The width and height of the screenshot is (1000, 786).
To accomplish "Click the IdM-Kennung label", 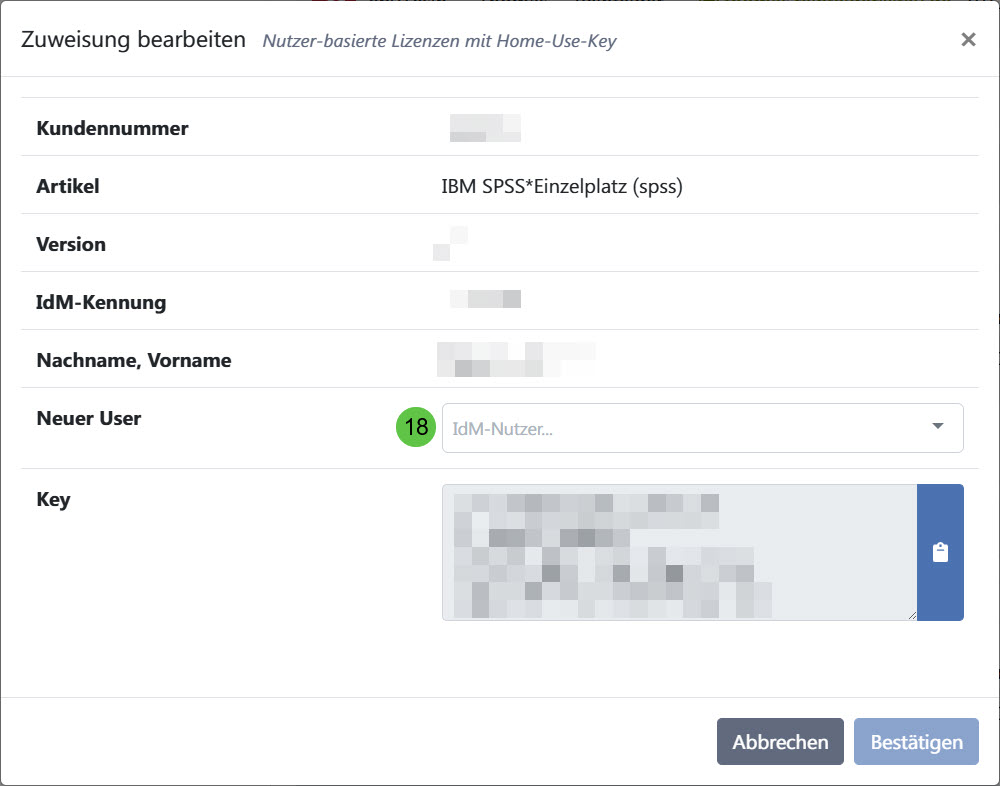I will (101, 302).
